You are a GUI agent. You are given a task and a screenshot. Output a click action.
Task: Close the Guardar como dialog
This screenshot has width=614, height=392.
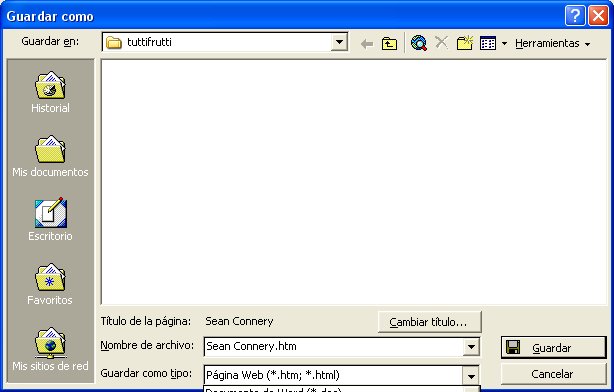coord(598,16)
